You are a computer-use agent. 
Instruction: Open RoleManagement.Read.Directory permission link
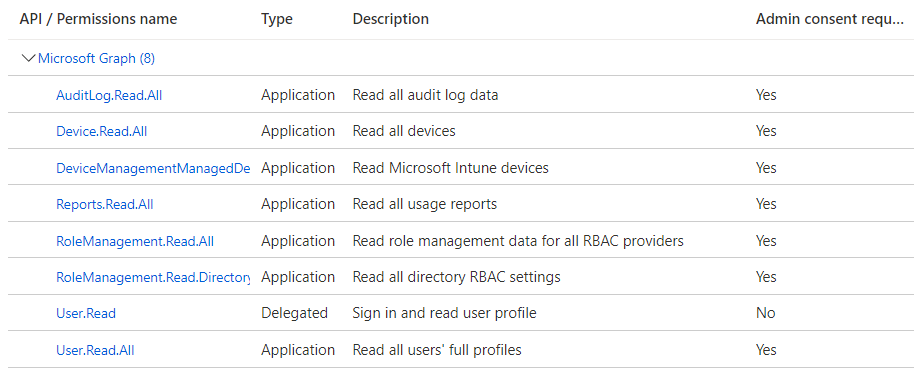click(153, 277)
